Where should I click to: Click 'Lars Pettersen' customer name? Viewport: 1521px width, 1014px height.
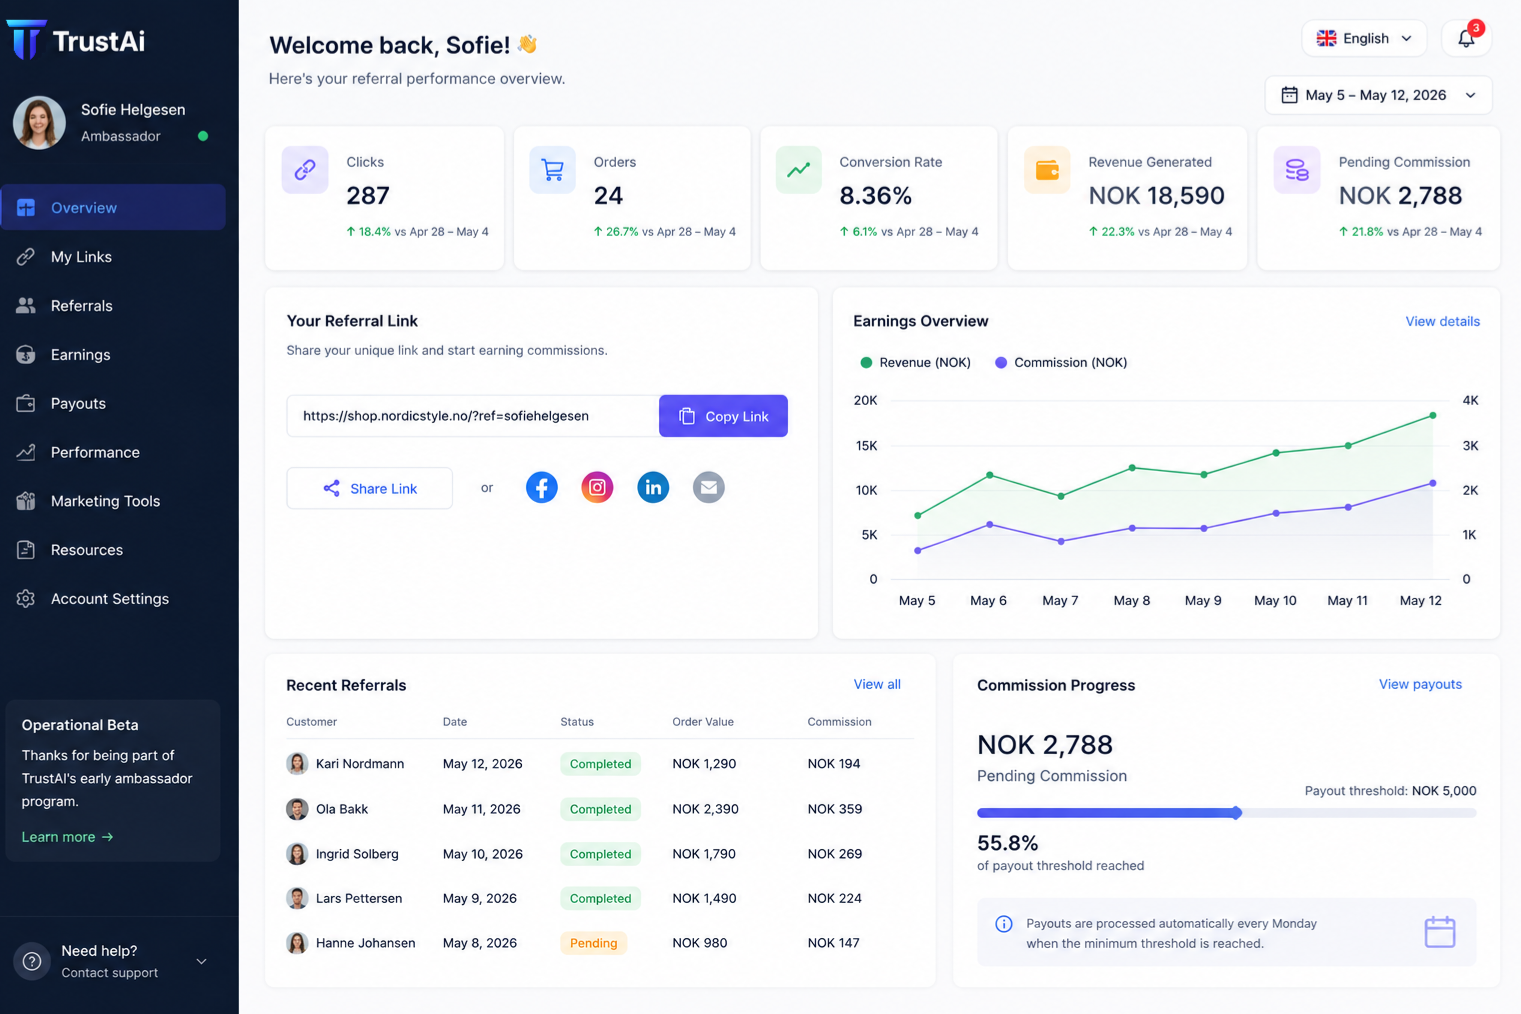pyautogui.click(x=359, y=898)
